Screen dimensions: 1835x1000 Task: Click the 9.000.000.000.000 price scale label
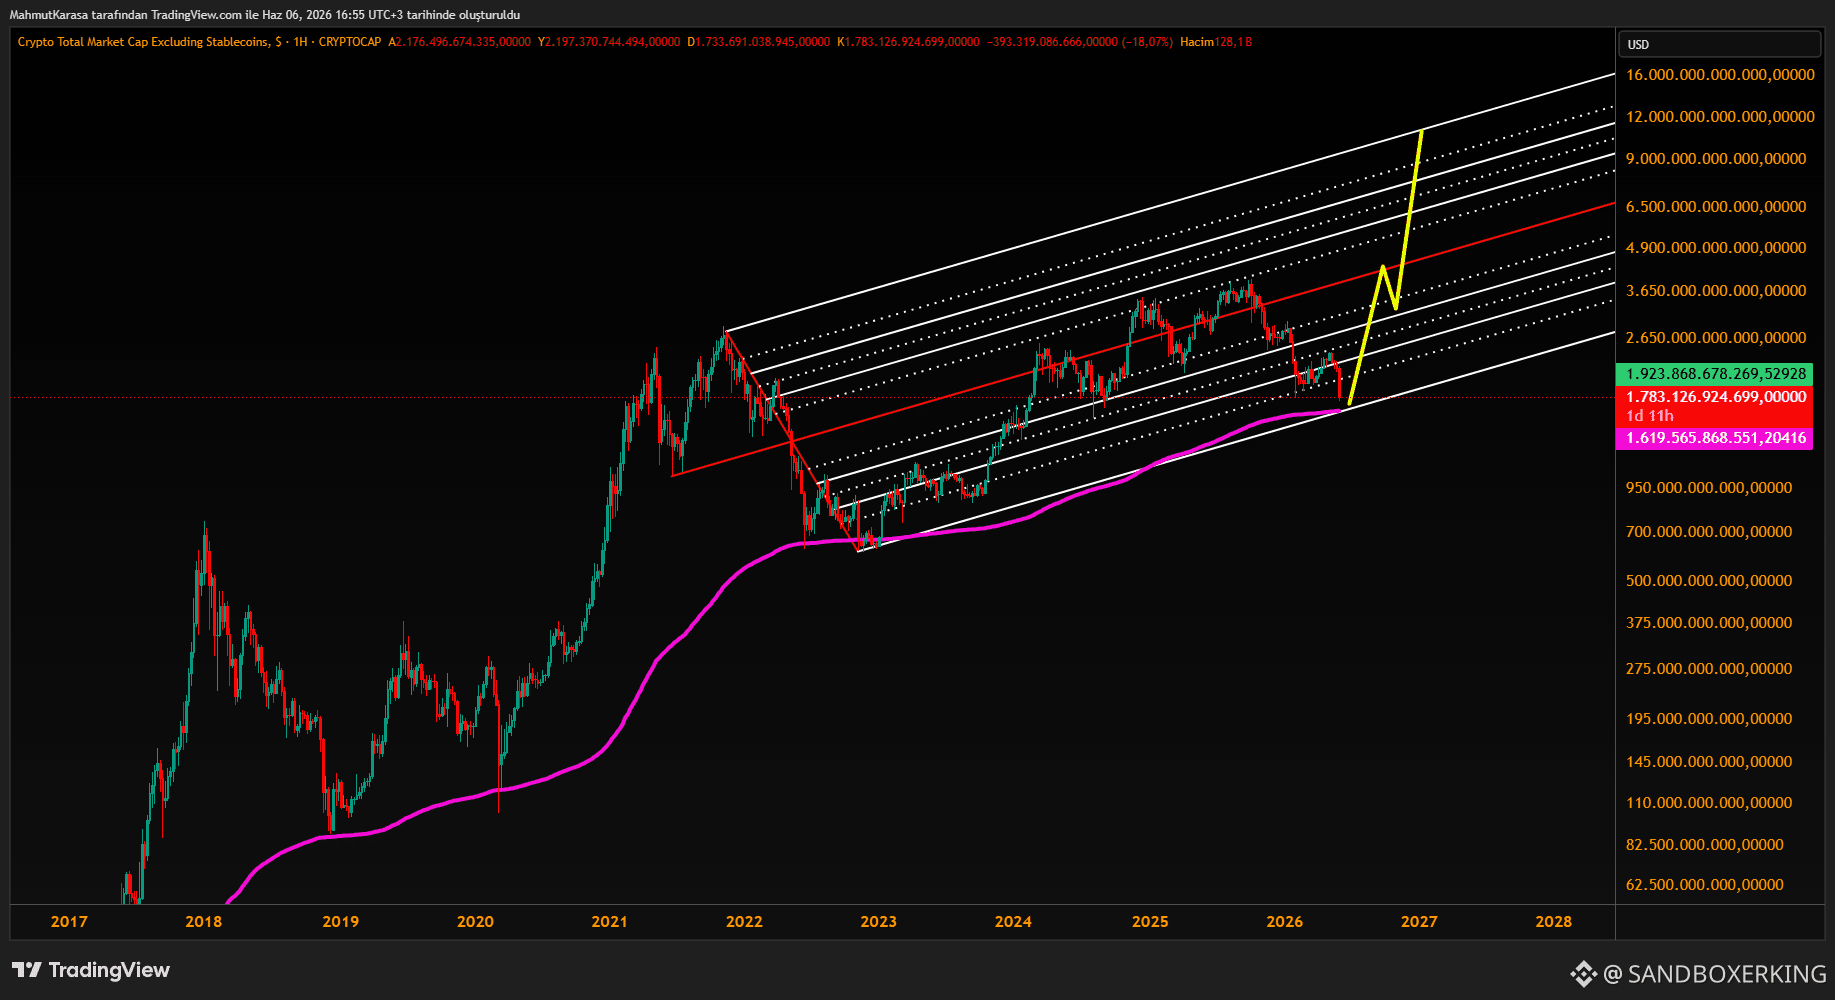1716,159
